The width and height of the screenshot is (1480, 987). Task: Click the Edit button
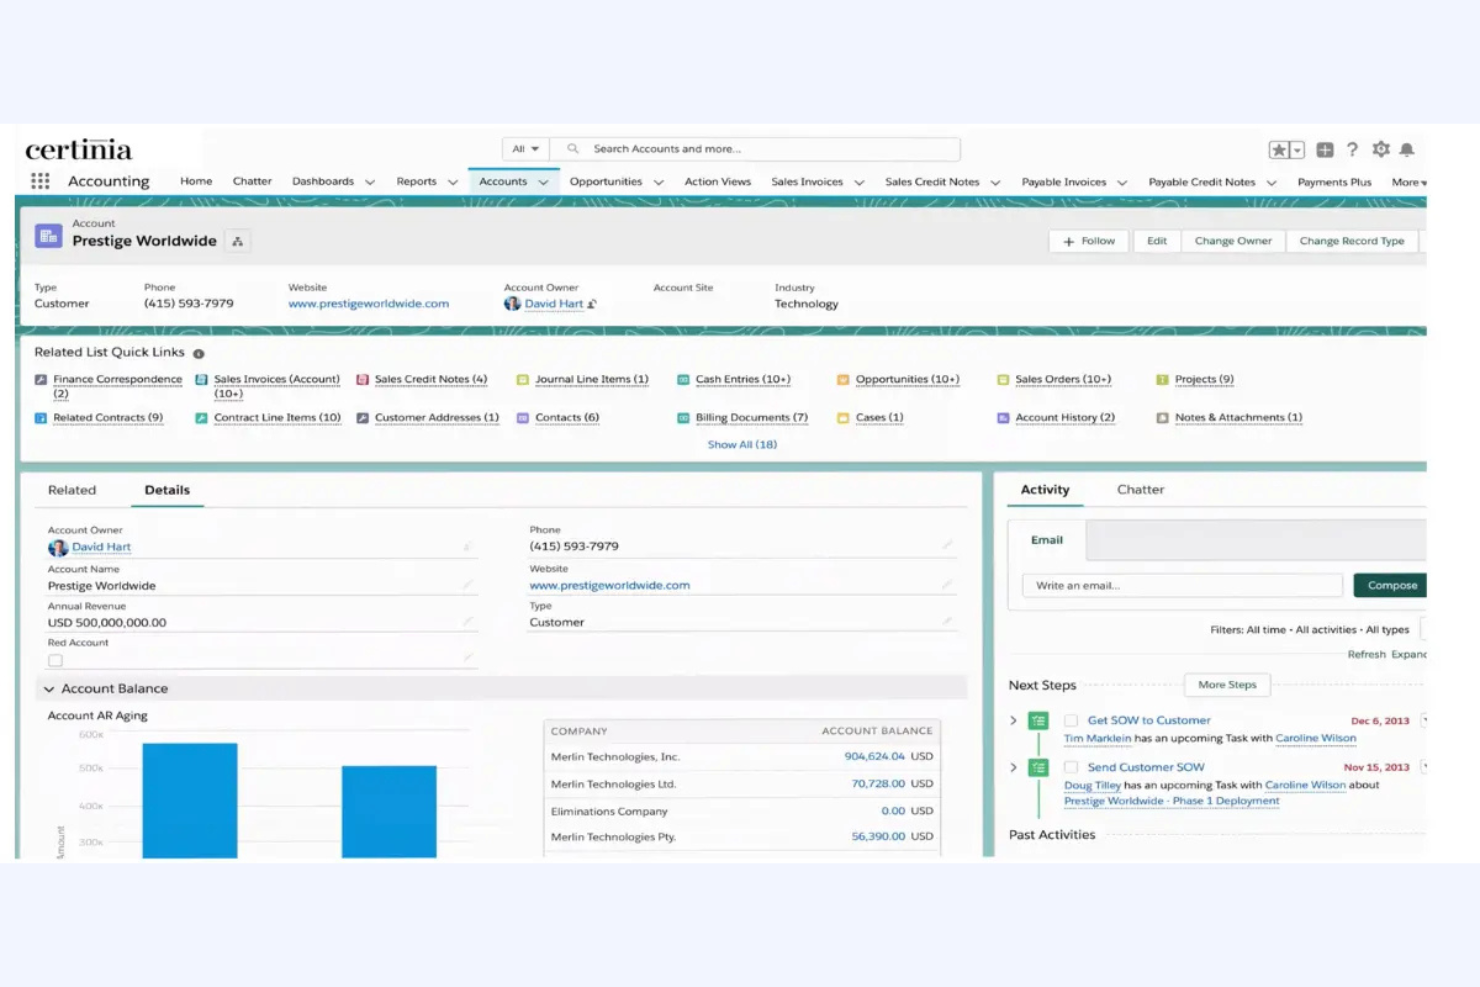1157,241
